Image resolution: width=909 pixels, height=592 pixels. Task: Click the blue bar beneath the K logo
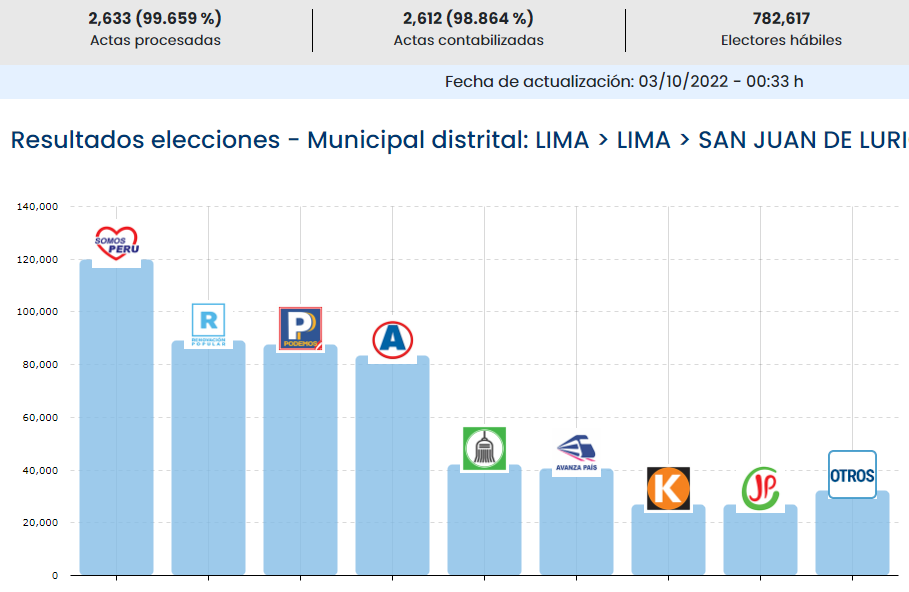pos(668,543)
